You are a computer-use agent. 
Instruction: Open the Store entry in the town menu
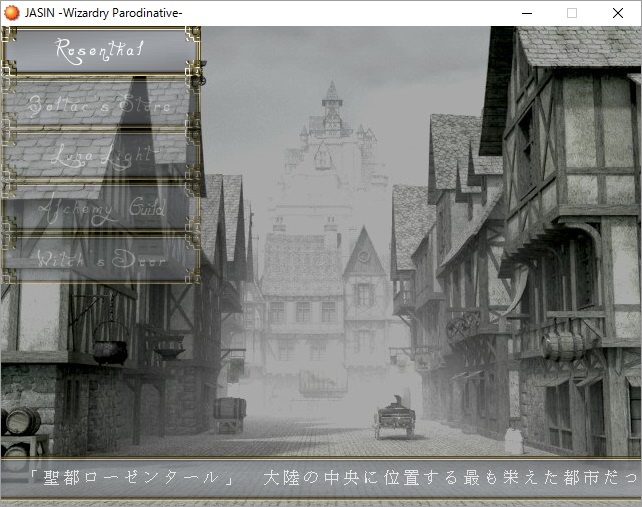click(x=101, y=102)
